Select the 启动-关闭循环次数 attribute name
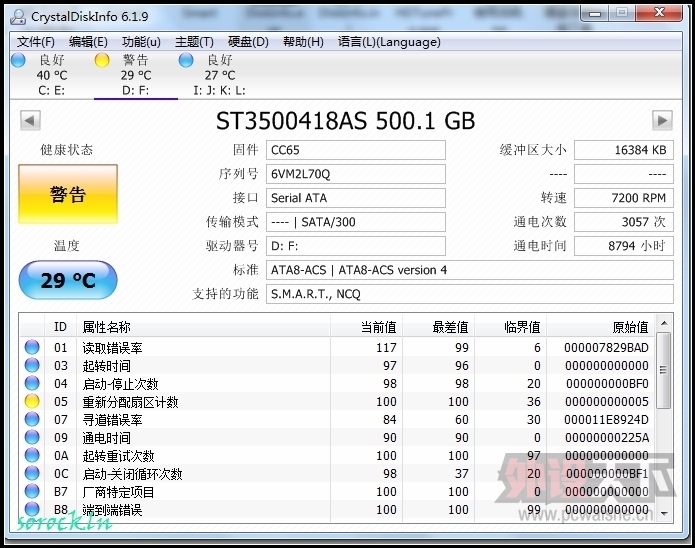 [132, 474]
